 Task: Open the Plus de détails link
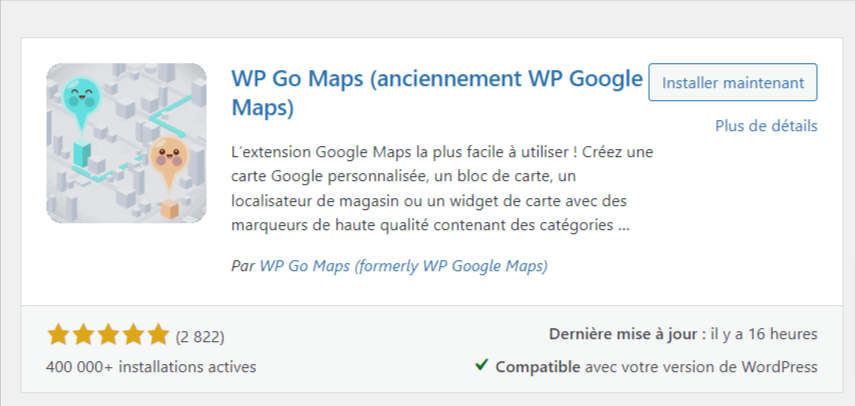pos(766,126)
